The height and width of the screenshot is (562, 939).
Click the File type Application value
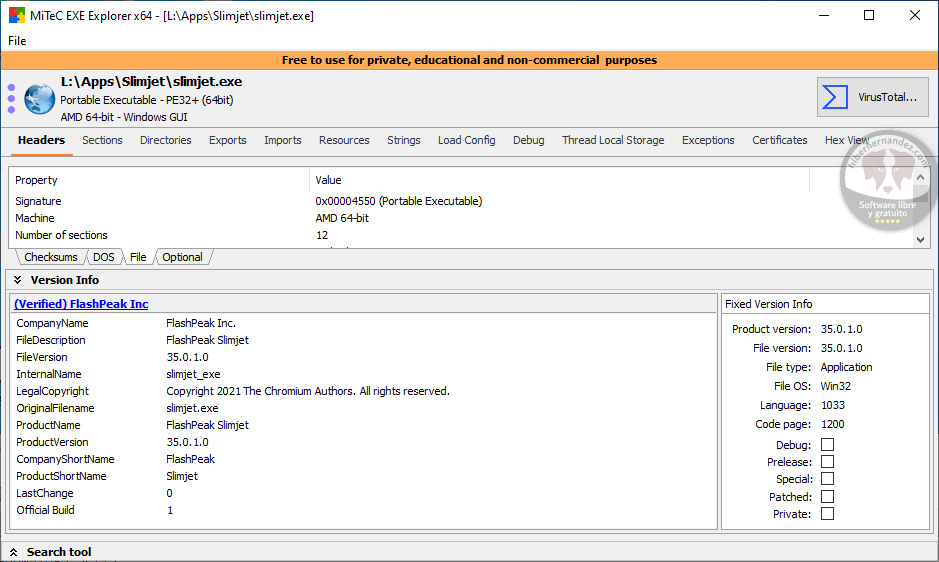pyautogui.click(x=846, y=367)
